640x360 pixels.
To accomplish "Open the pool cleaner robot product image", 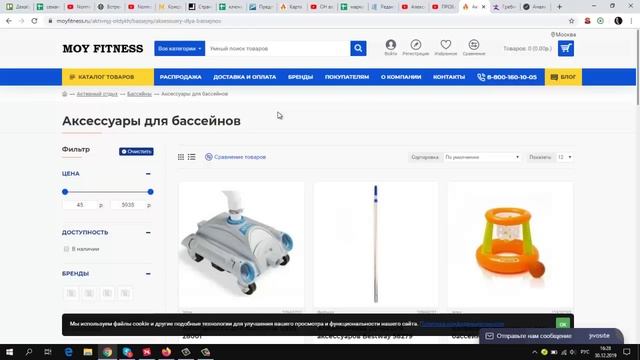I will click(241, 245).
